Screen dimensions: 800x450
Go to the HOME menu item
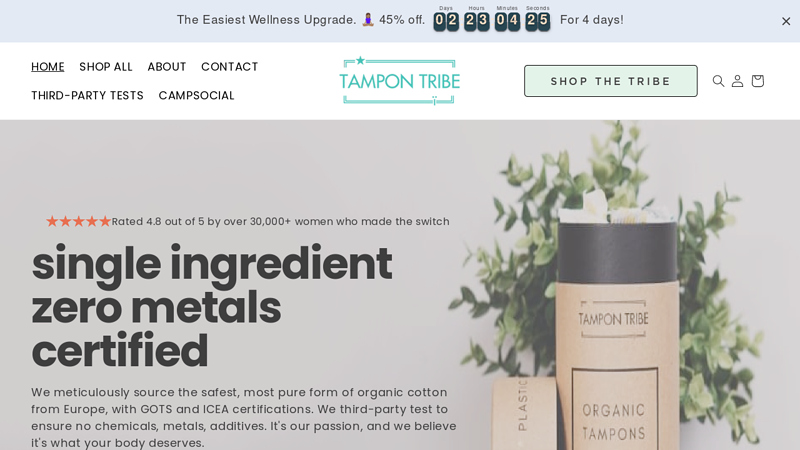point(47,67)
